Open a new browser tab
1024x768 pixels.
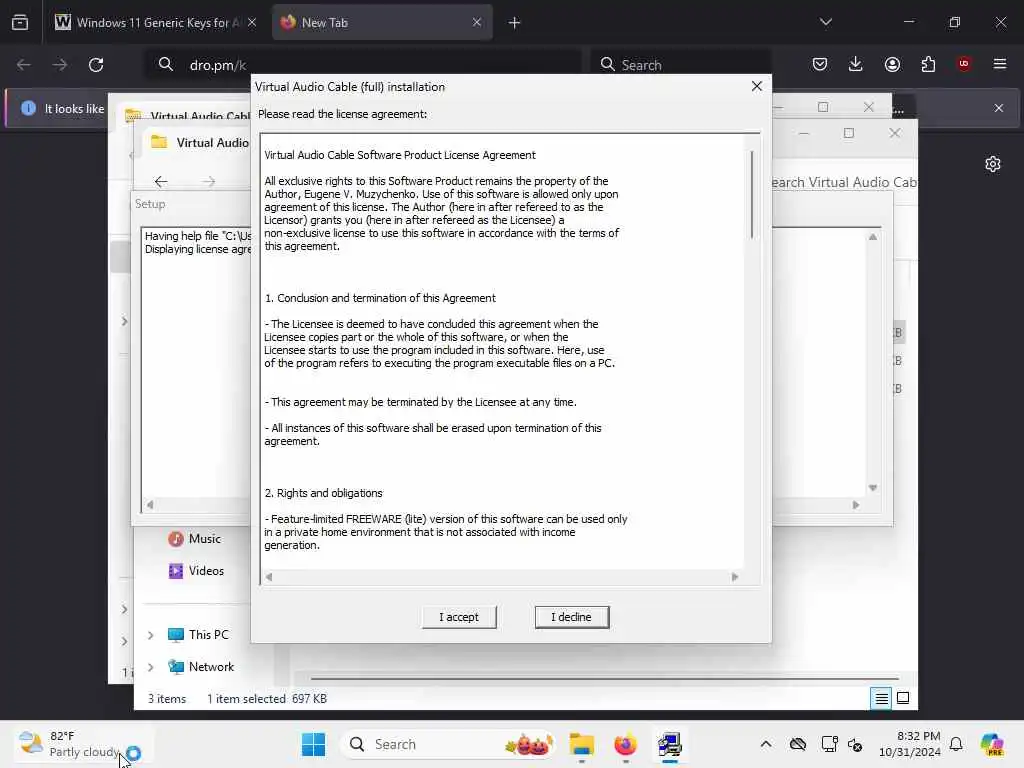[515, 23]
